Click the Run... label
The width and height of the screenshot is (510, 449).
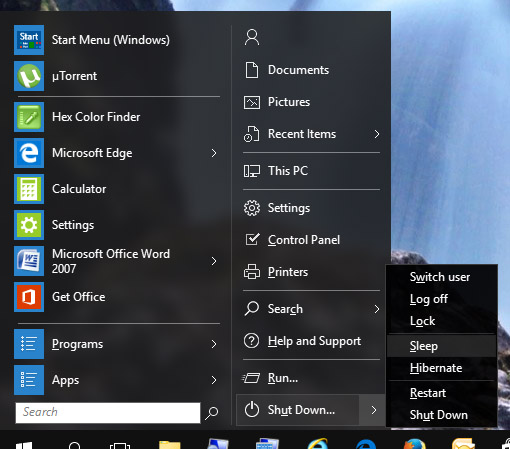(x=283, y=378)
